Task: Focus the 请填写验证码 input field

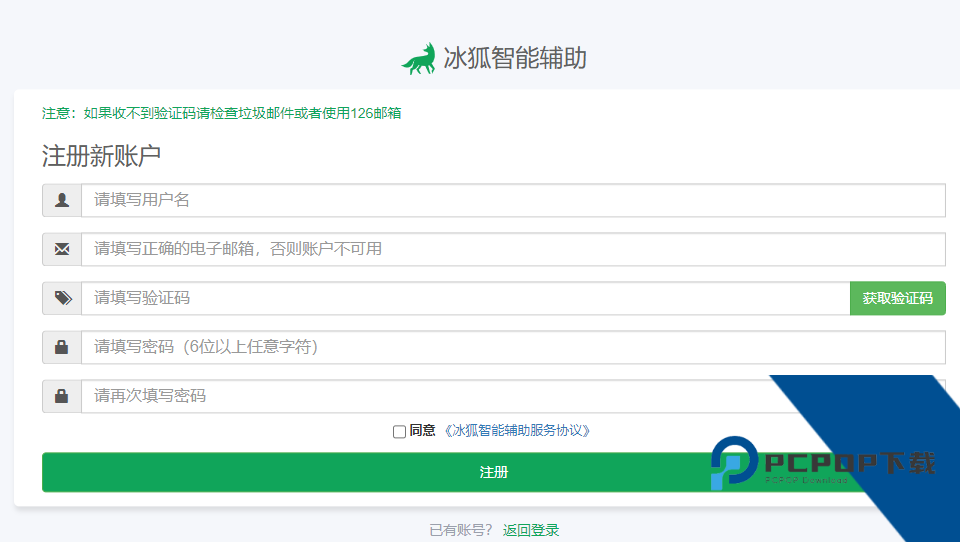Action: click(x=465, y=298)
